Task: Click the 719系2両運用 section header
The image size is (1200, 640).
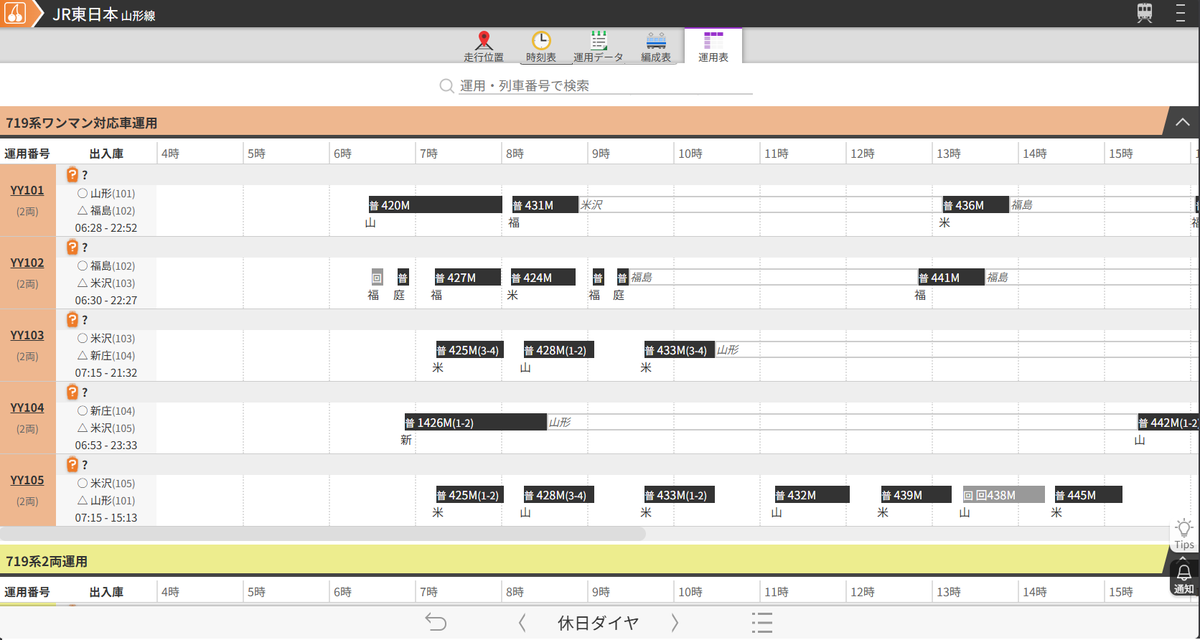Action: 584,561
